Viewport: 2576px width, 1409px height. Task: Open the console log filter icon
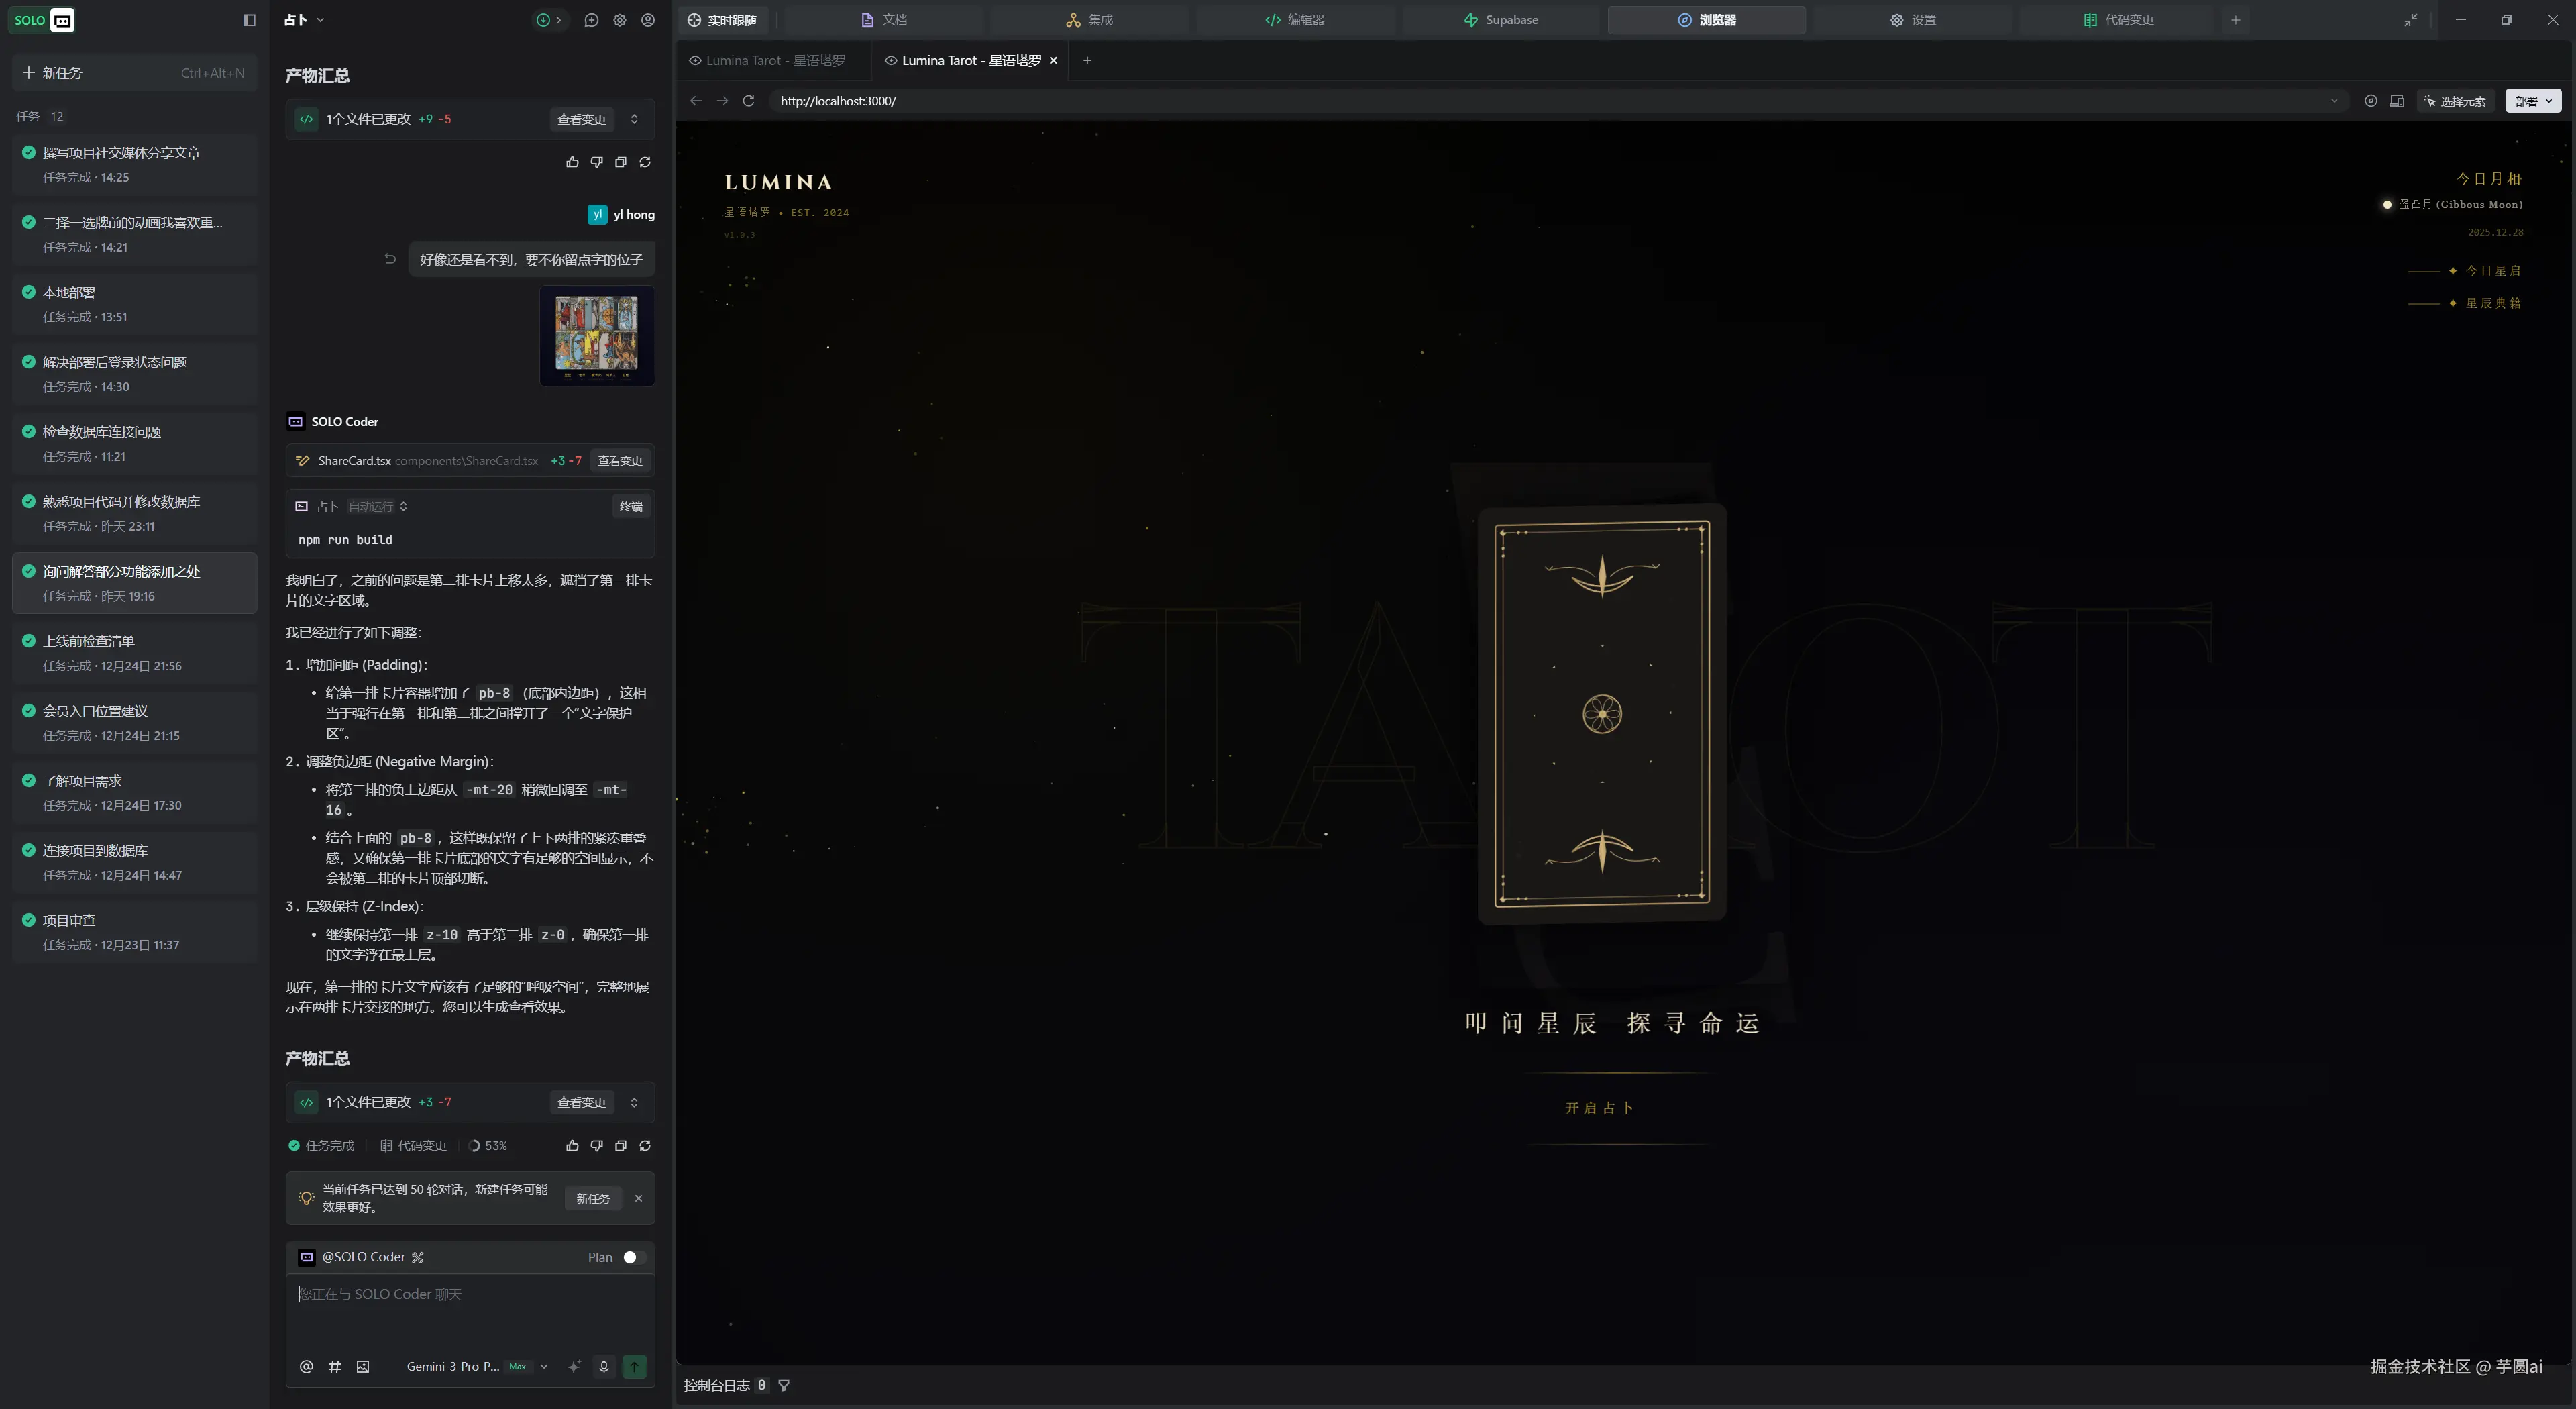pos(784,1386)
